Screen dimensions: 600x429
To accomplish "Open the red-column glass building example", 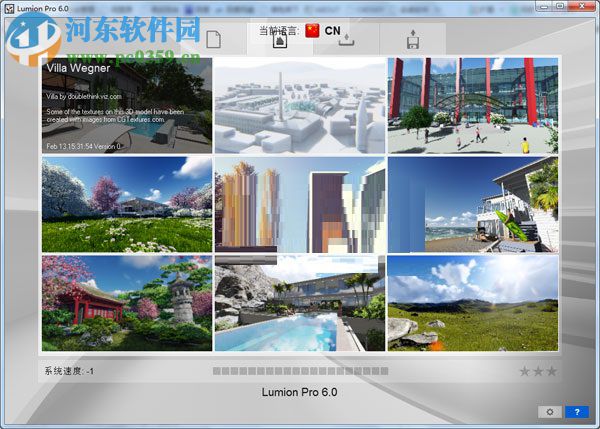I will click(x=473, y=106).
